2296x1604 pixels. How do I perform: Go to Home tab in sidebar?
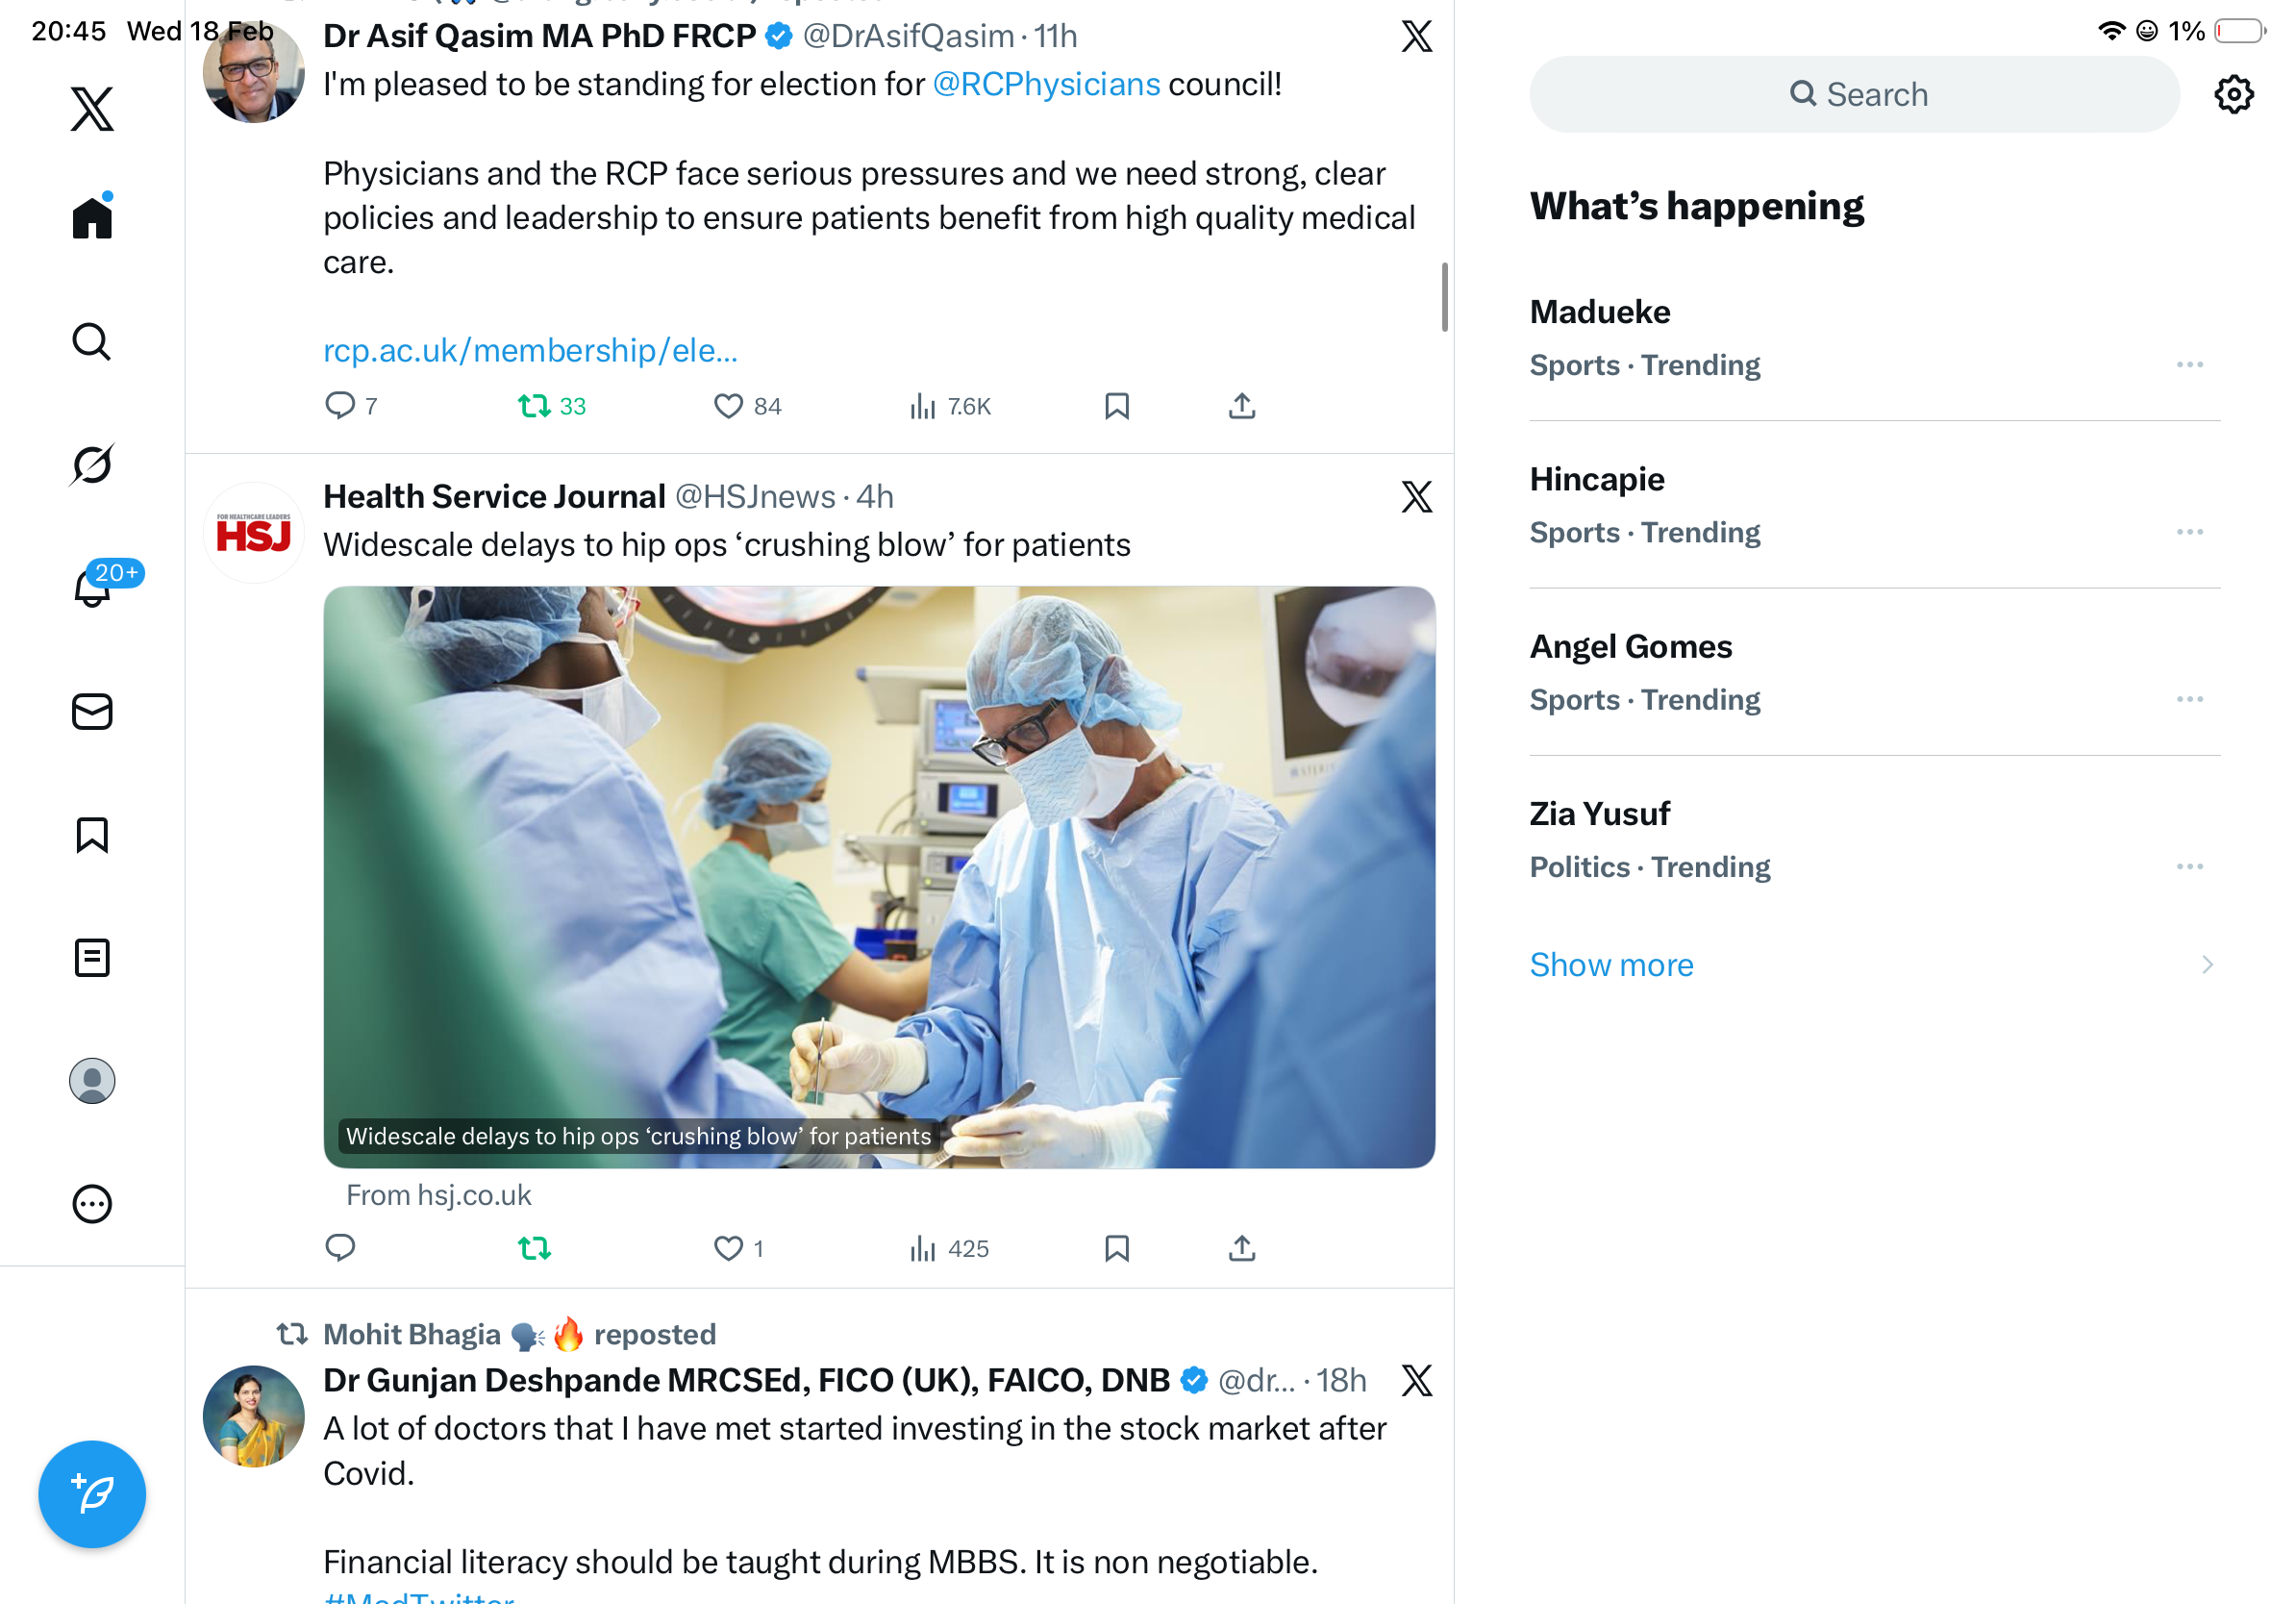(92, 217)
